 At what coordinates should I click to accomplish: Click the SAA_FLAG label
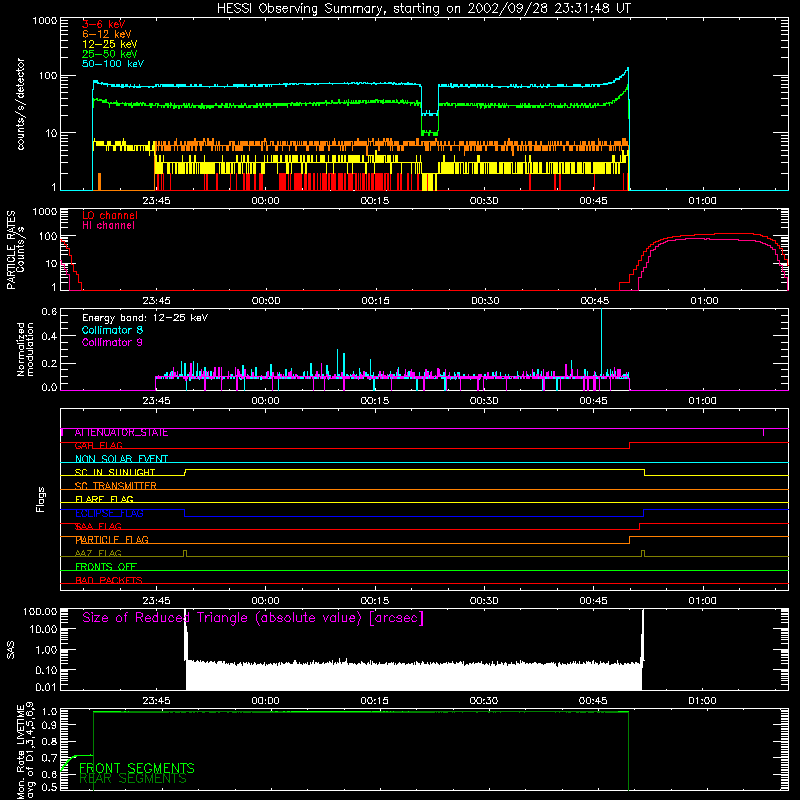coord(98,526)
